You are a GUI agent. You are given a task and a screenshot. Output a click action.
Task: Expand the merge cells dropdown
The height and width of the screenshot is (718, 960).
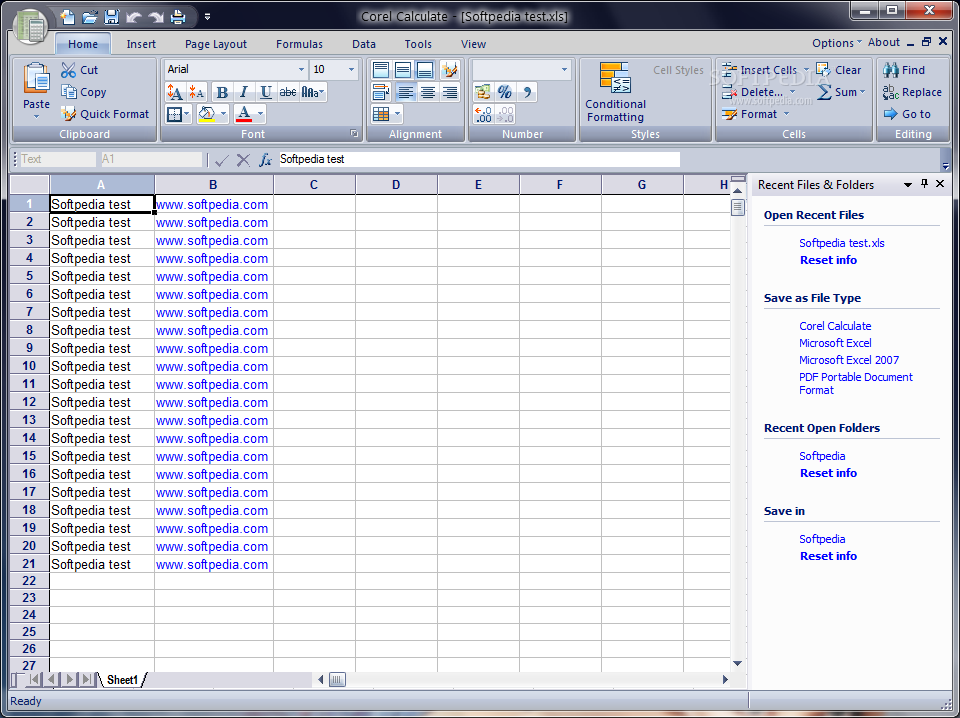pyautogui.click(x=397, y=114)
